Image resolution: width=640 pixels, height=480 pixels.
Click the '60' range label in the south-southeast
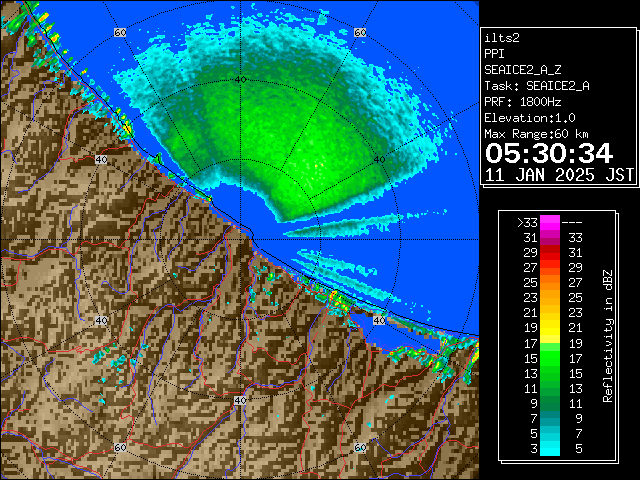(360, 448)
